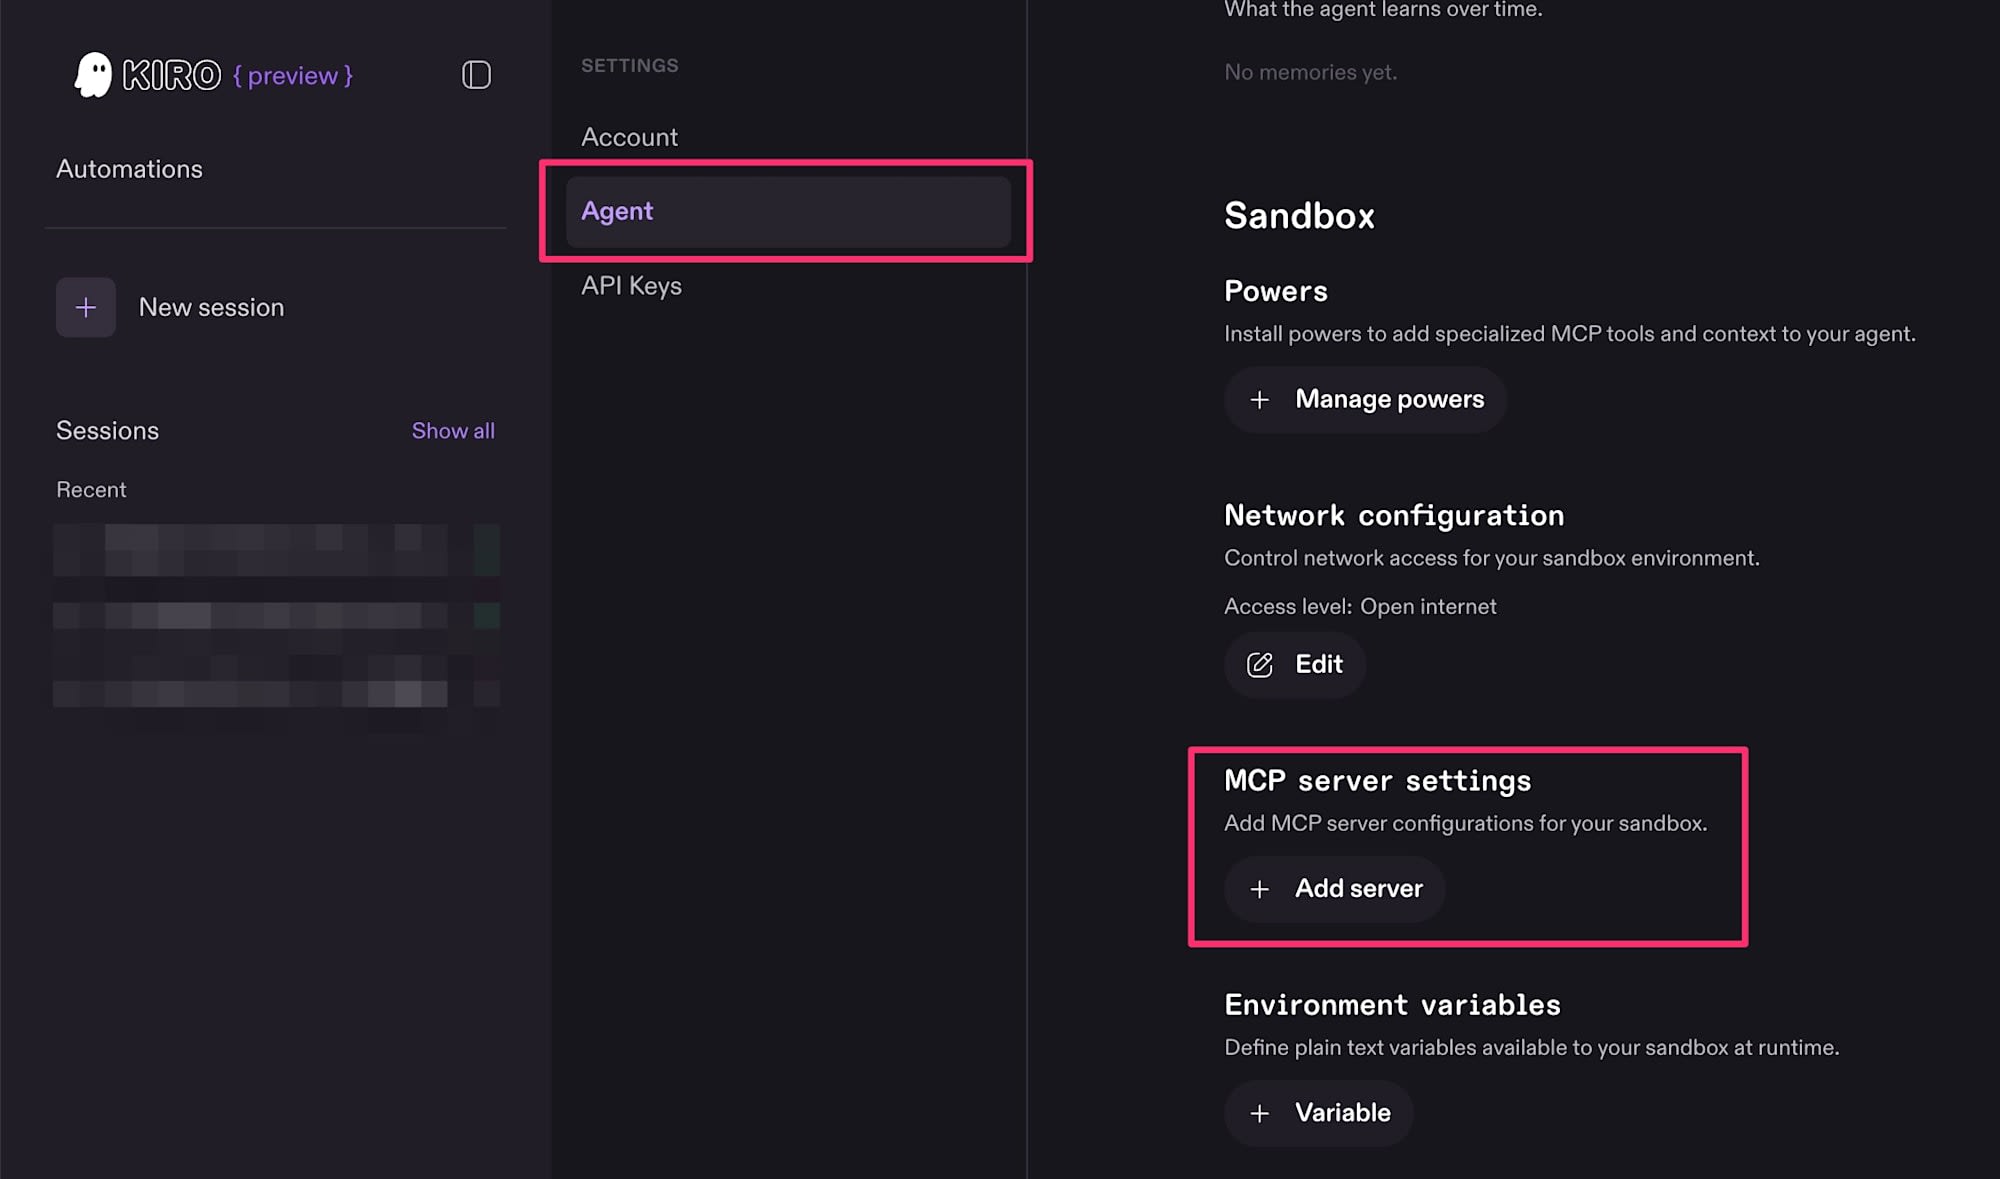Screen dimensions: 2000x1179
Task: Click 'Install powers to add specialized MCP tools' description
Action: click(1570, 334)
